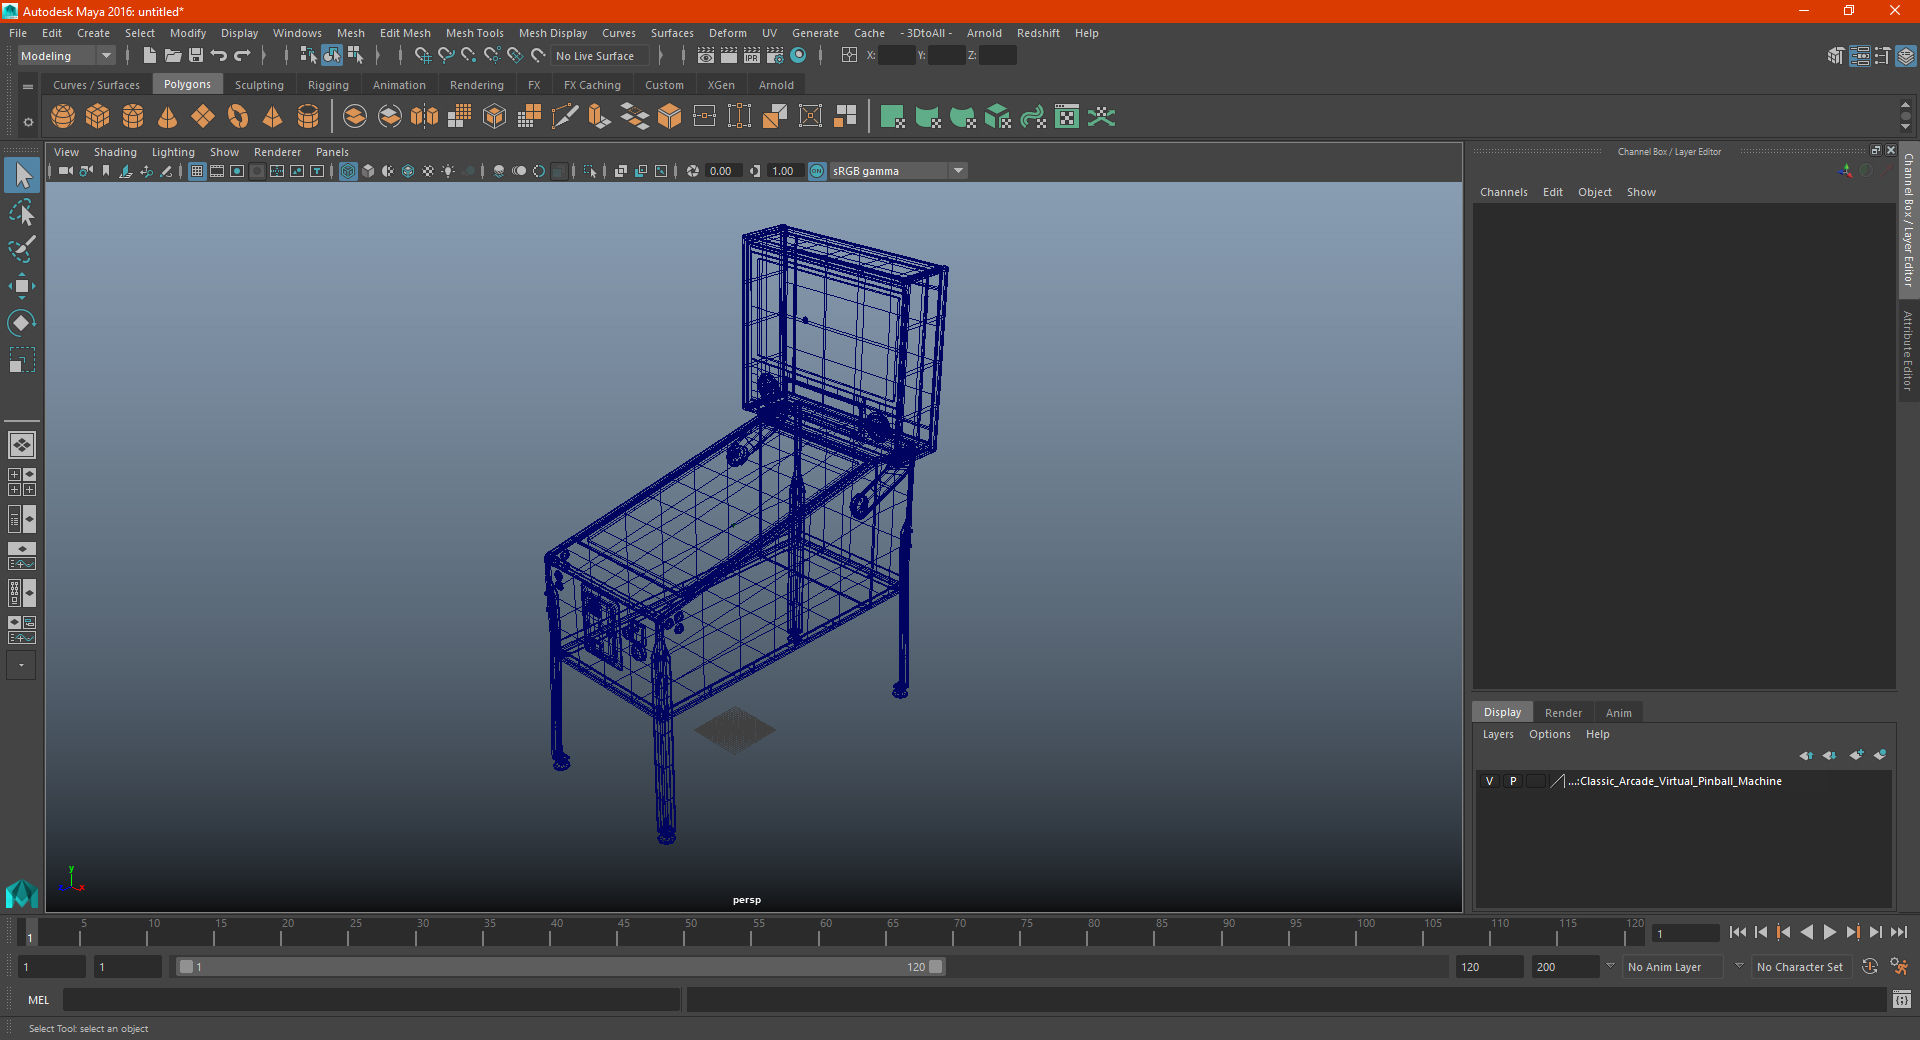Screen dimensions: 1920x1040
Task: Open Render Settings clapperboard with gear icon
Action: pyautogui.click(x=775, y=56)
